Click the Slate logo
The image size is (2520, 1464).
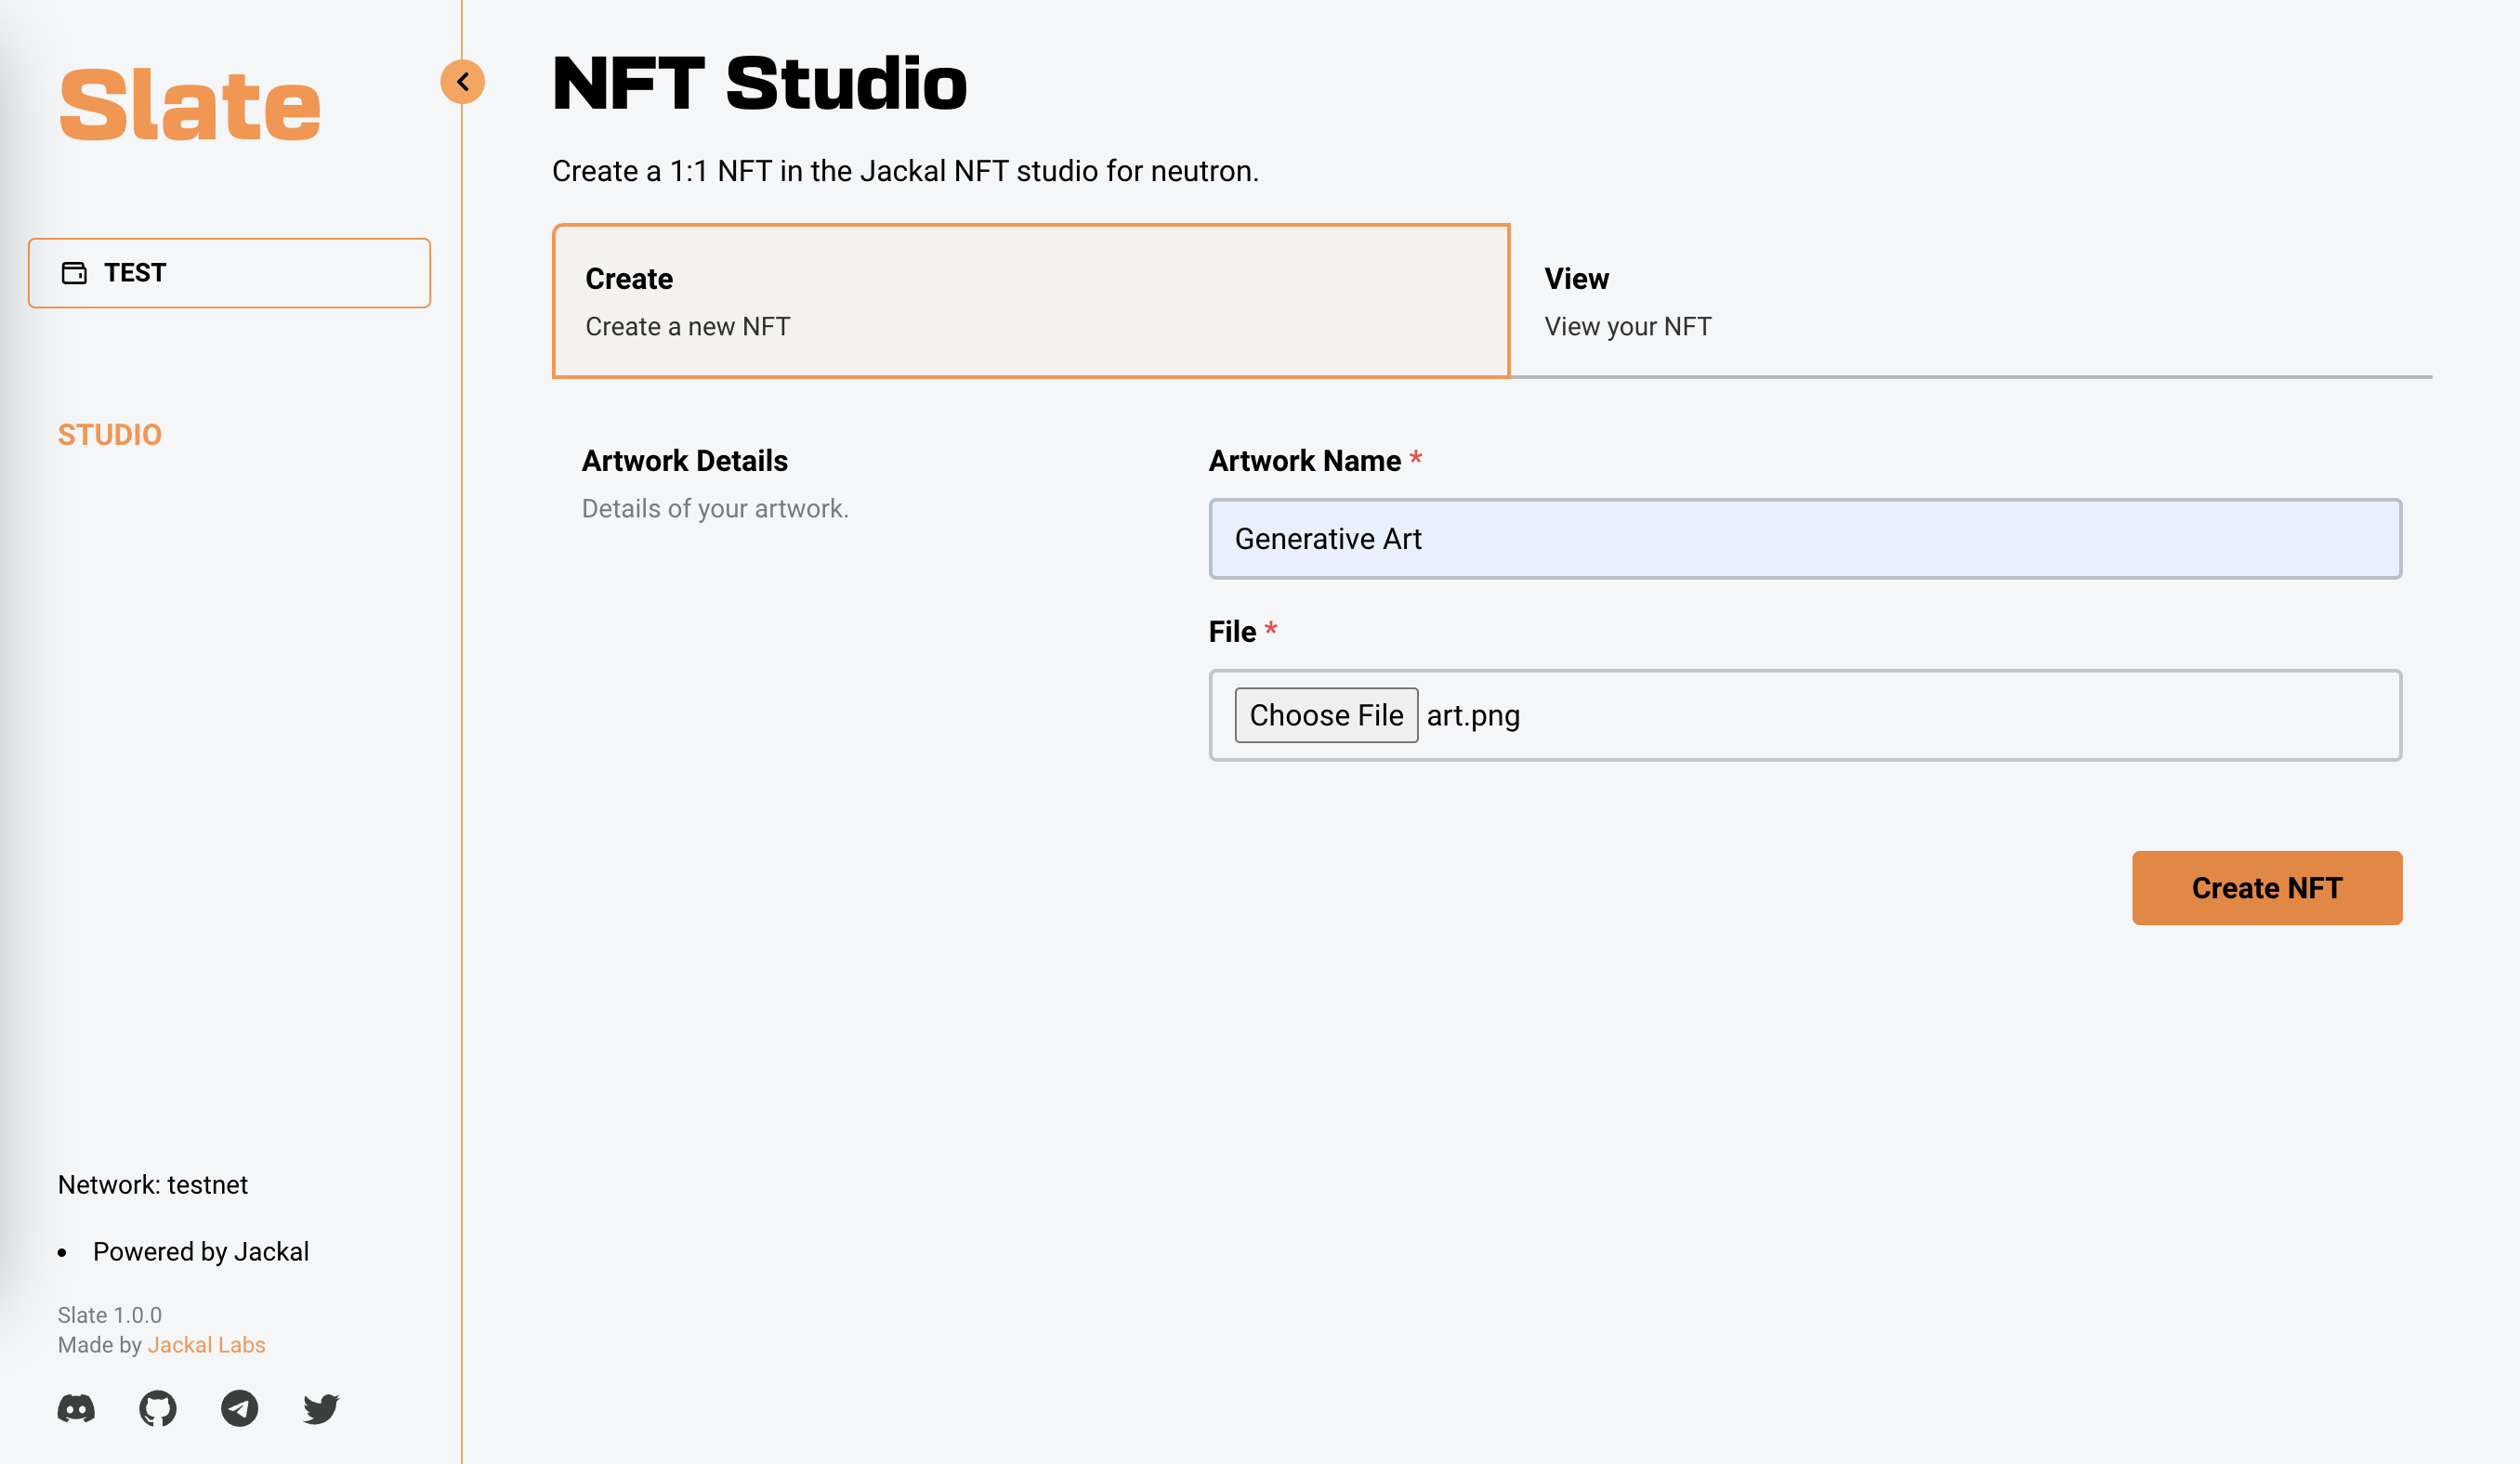[x=190, y=105]
